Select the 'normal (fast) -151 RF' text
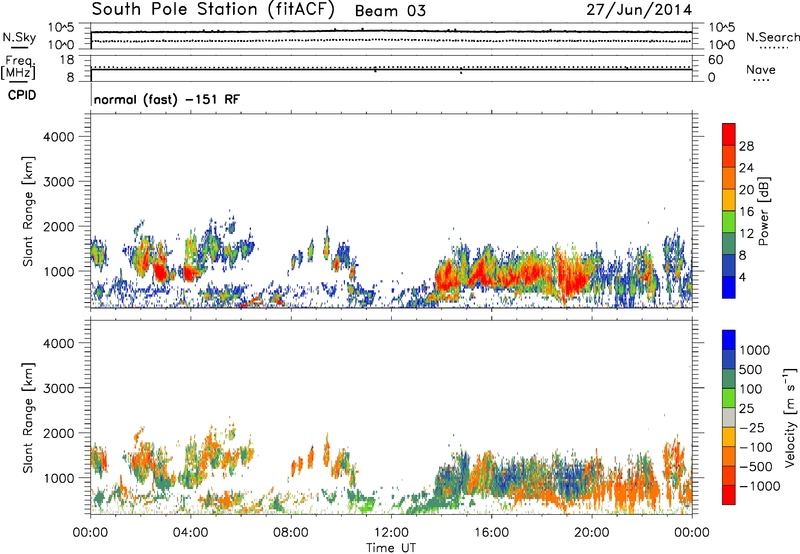This screenshot has width=800, height=554. coord(166,99)
